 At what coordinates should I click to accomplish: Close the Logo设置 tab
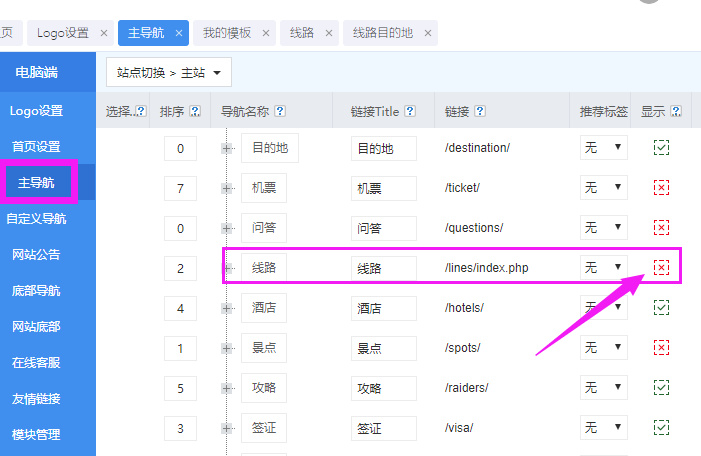coord(104,33)
